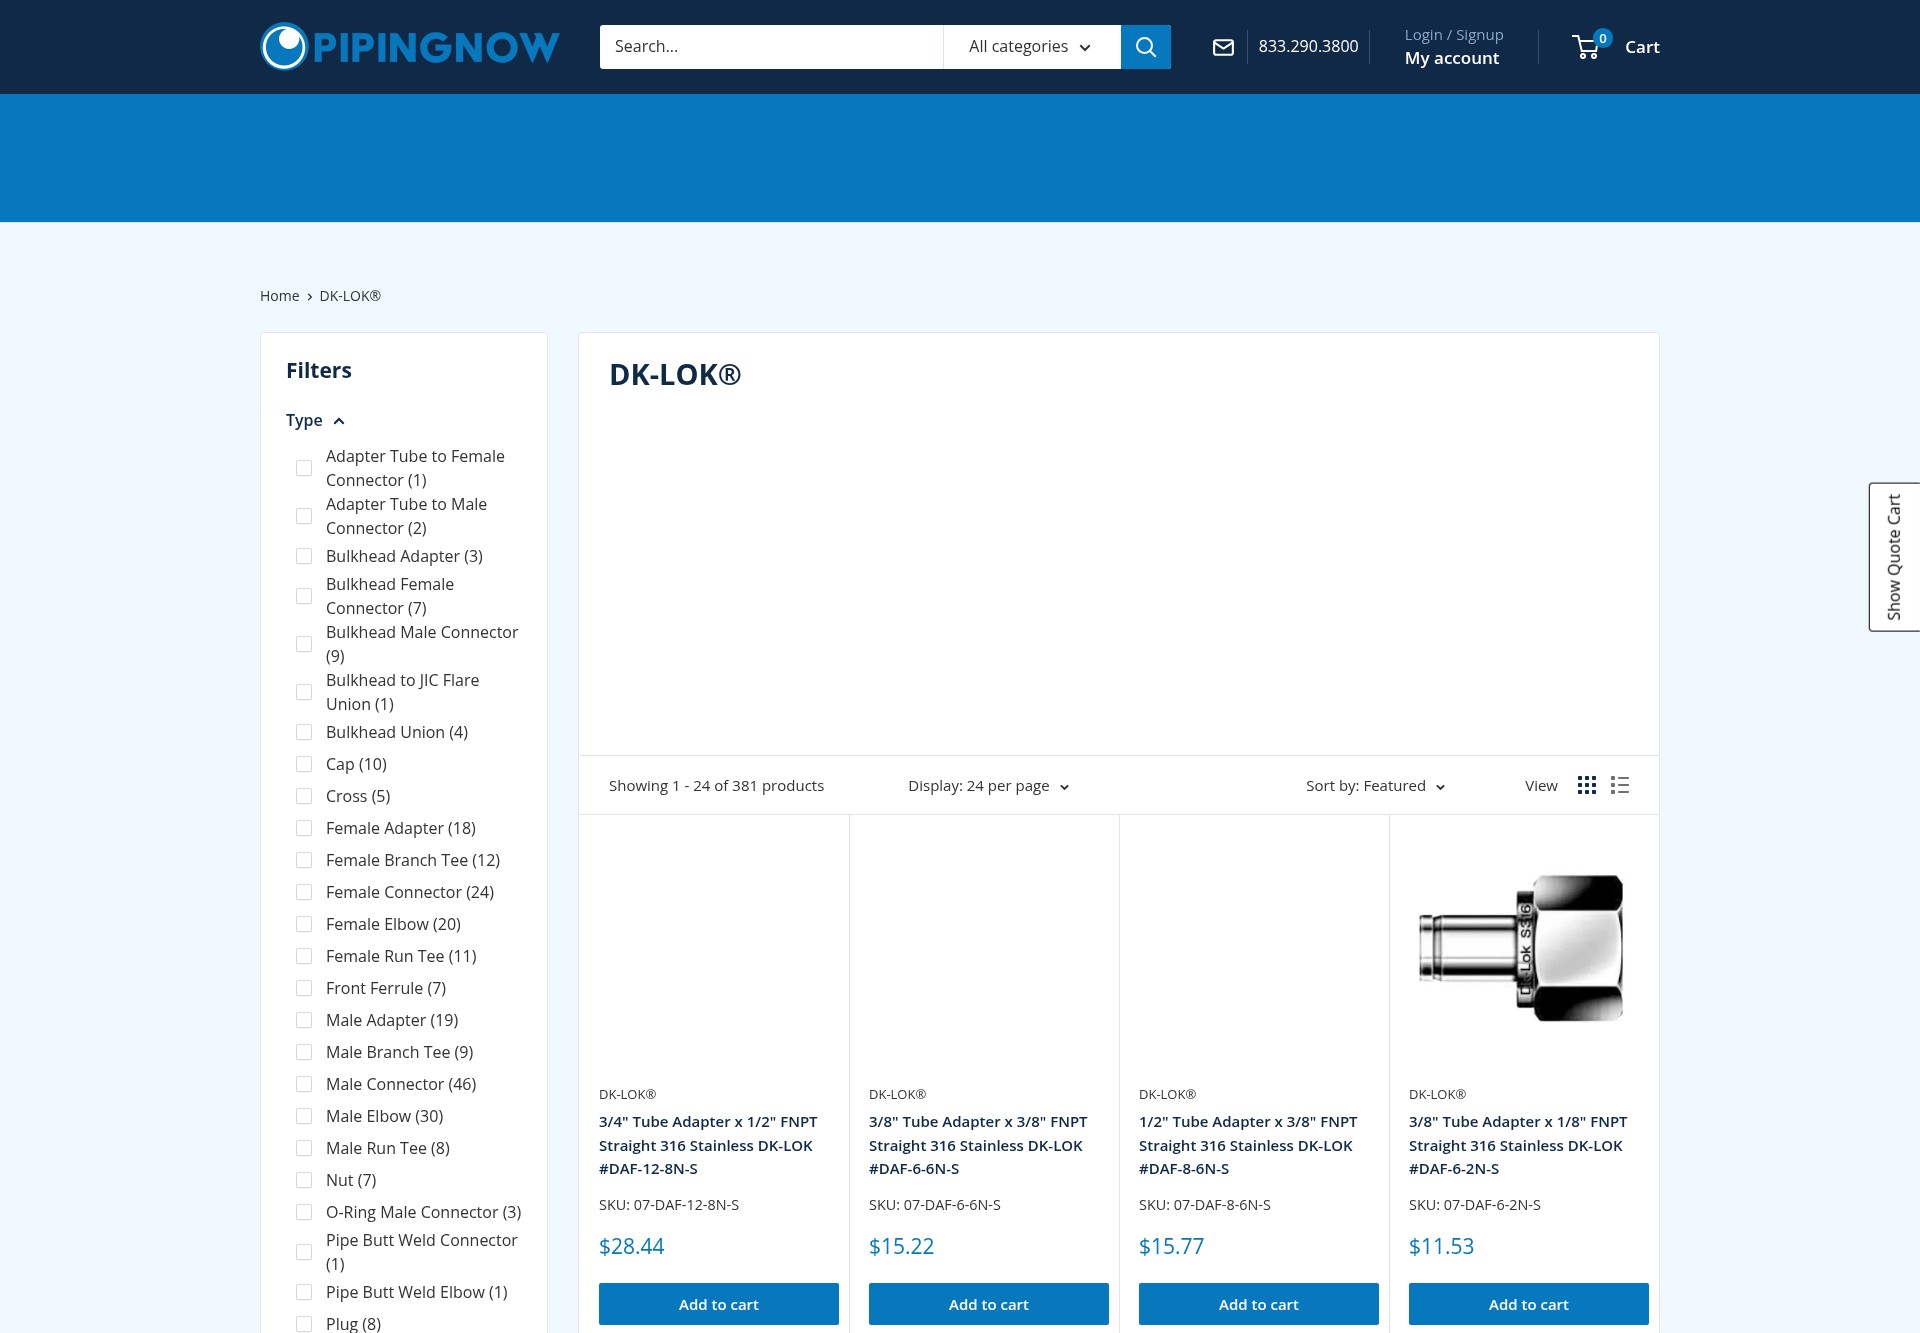Image resolution: width=1920 pixels, height=1333 pixels.
Task: Open 3/4" Tube Adapter x 1/2" FNPT product
Action: click(x=708, y=1146)
